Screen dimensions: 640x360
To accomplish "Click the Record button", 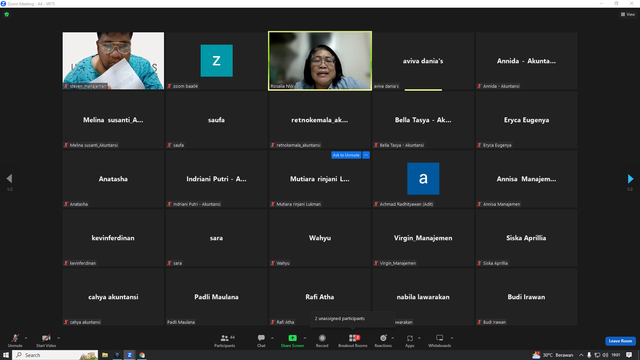I will (x=322, y=340).
